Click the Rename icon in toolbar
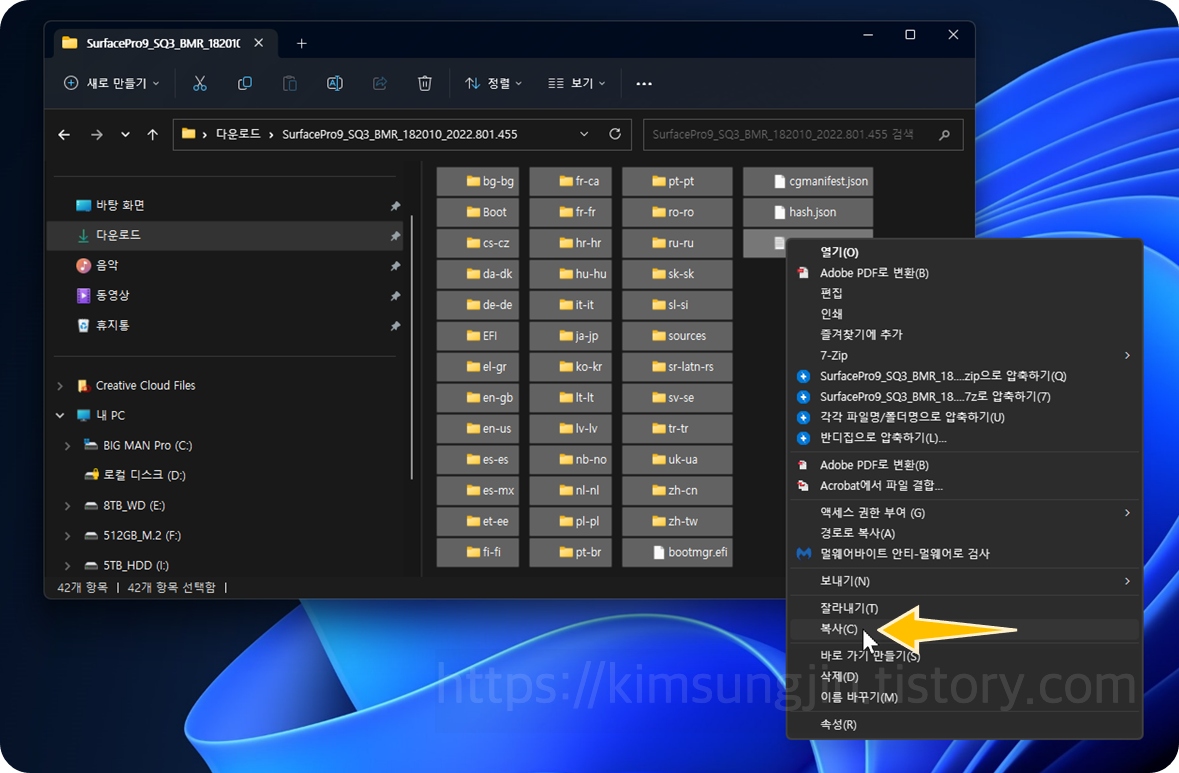The height and width of the screenshot is (773, 1179). 335,83
